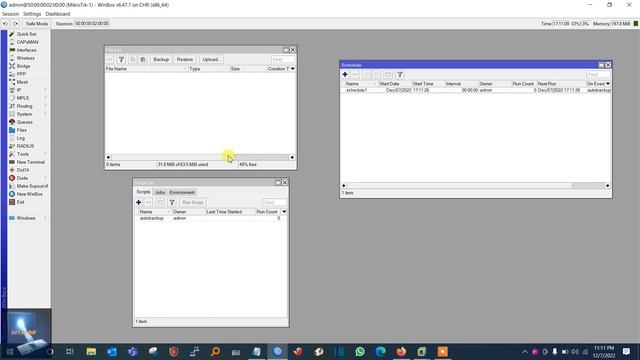Open Dot1X in the sidebar
Screen dimensions: 640x360
coord(22,170)
